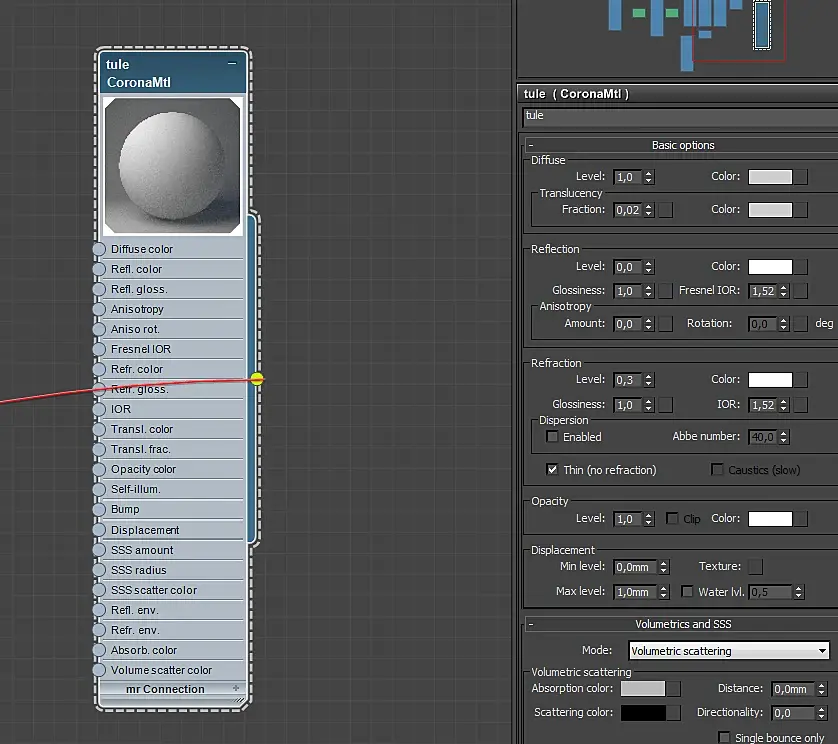838x744 pixels.
Task: Click the Bump input socket
Action: (x=99, y=509)
